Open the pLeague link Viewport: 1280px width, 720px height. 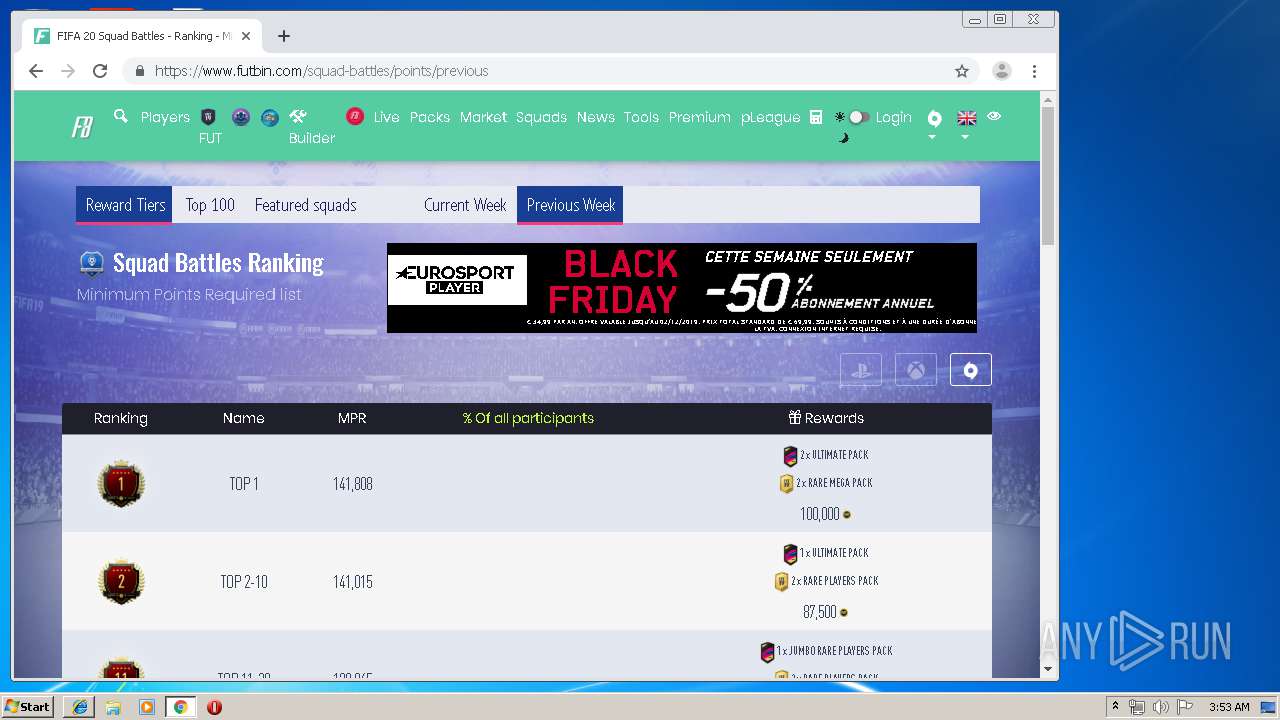tap(770, 117)
